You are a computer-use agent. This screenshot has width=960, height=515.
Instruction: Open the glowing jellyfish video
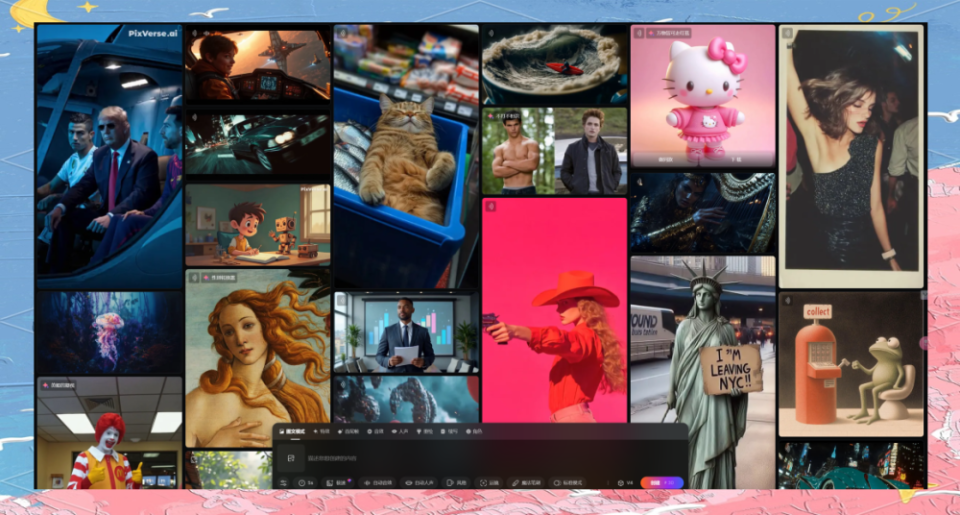tap(110, 333)
